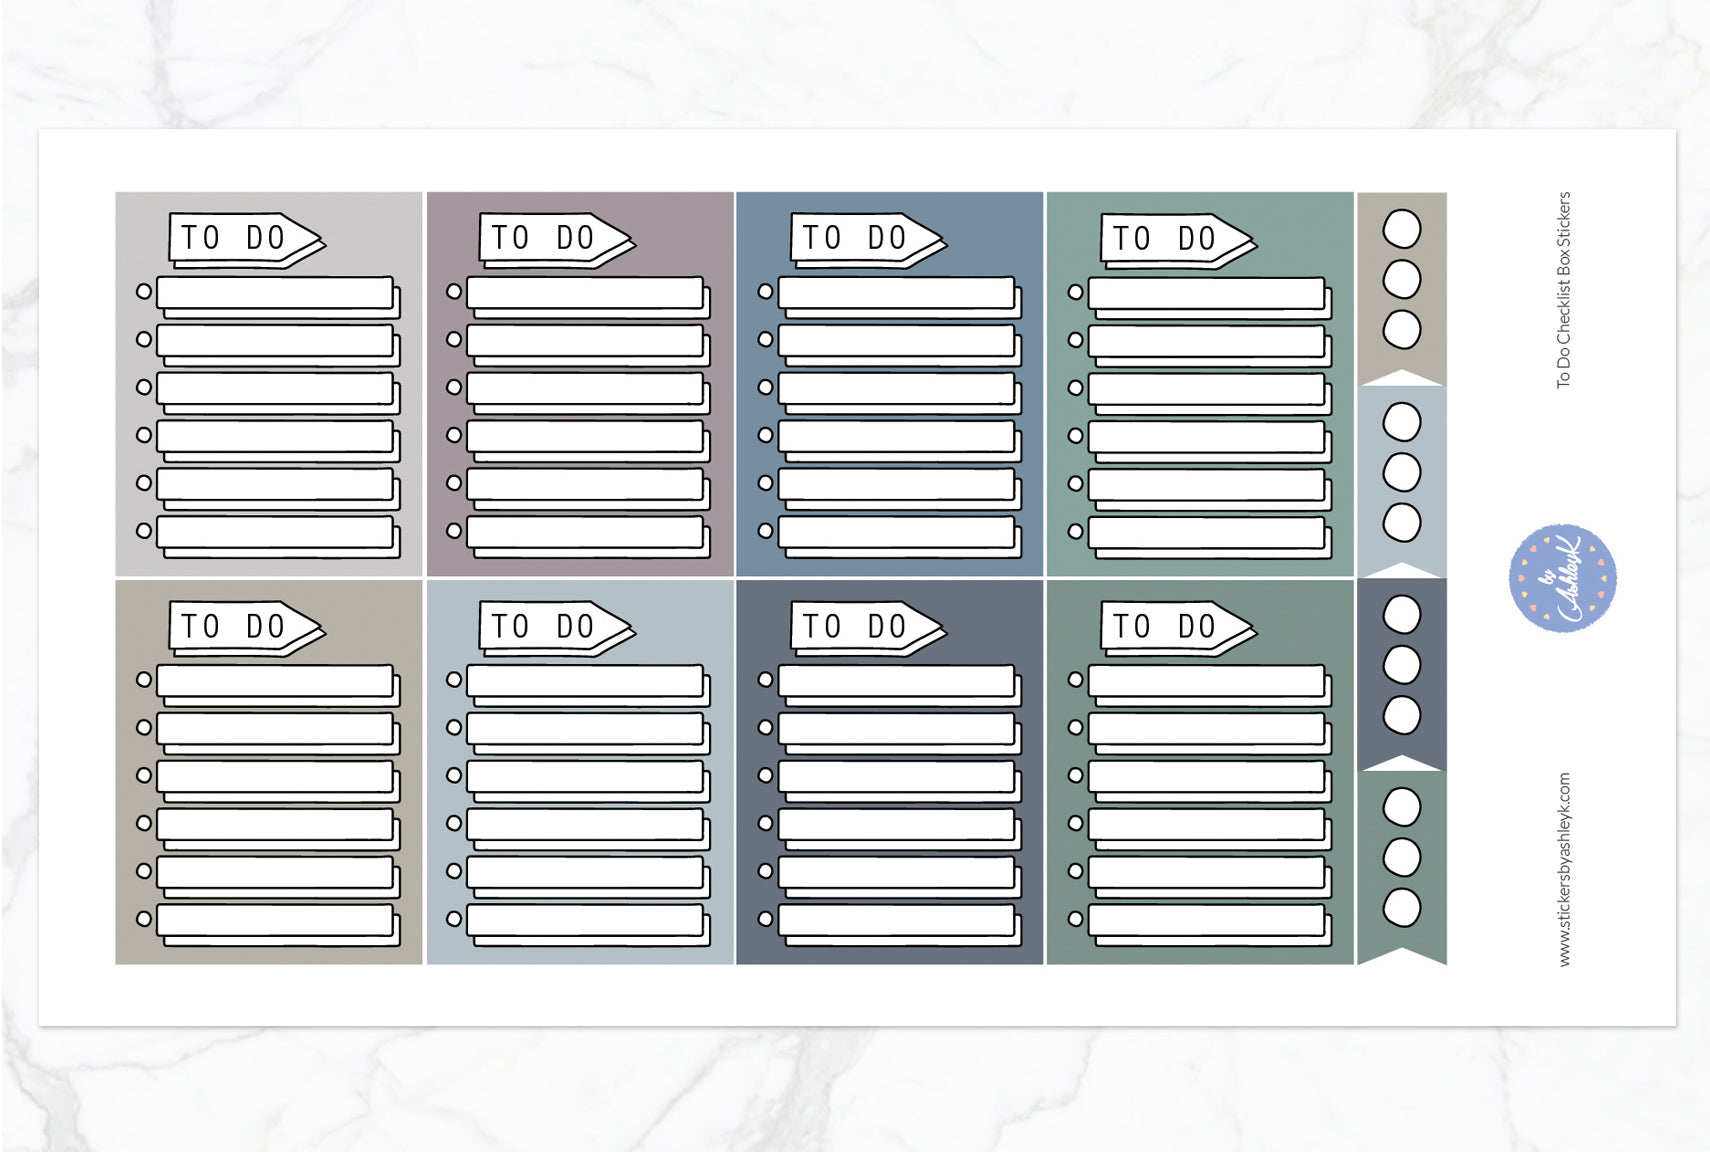This screenshot has height=1152, width=1710.
Task: Select the first blank line in the pale blue-gray sticker
Action: pyautogui.click(x=585, y=681)
